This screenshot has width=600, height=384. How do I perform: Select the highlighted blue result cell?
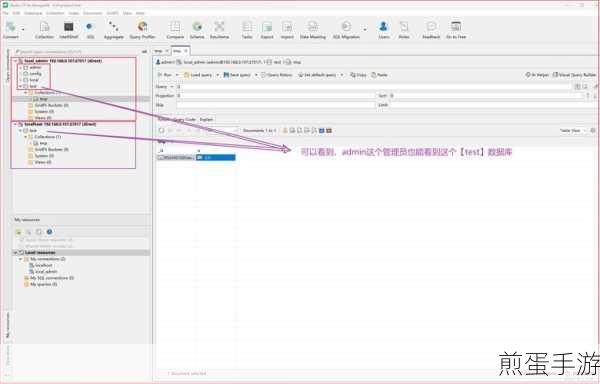coord(216,157)
